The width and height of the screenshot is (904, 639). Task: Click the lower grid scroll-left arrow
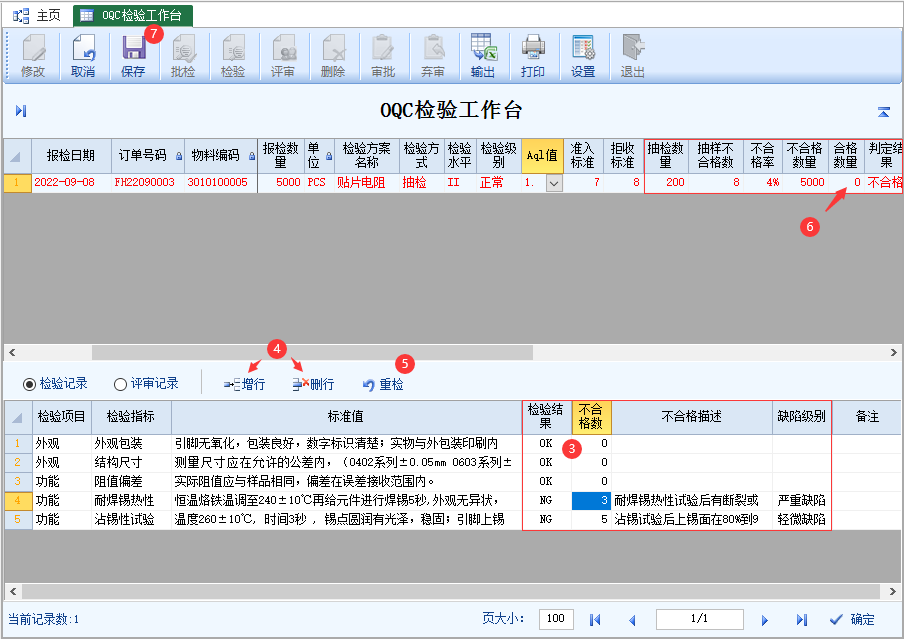13,591
